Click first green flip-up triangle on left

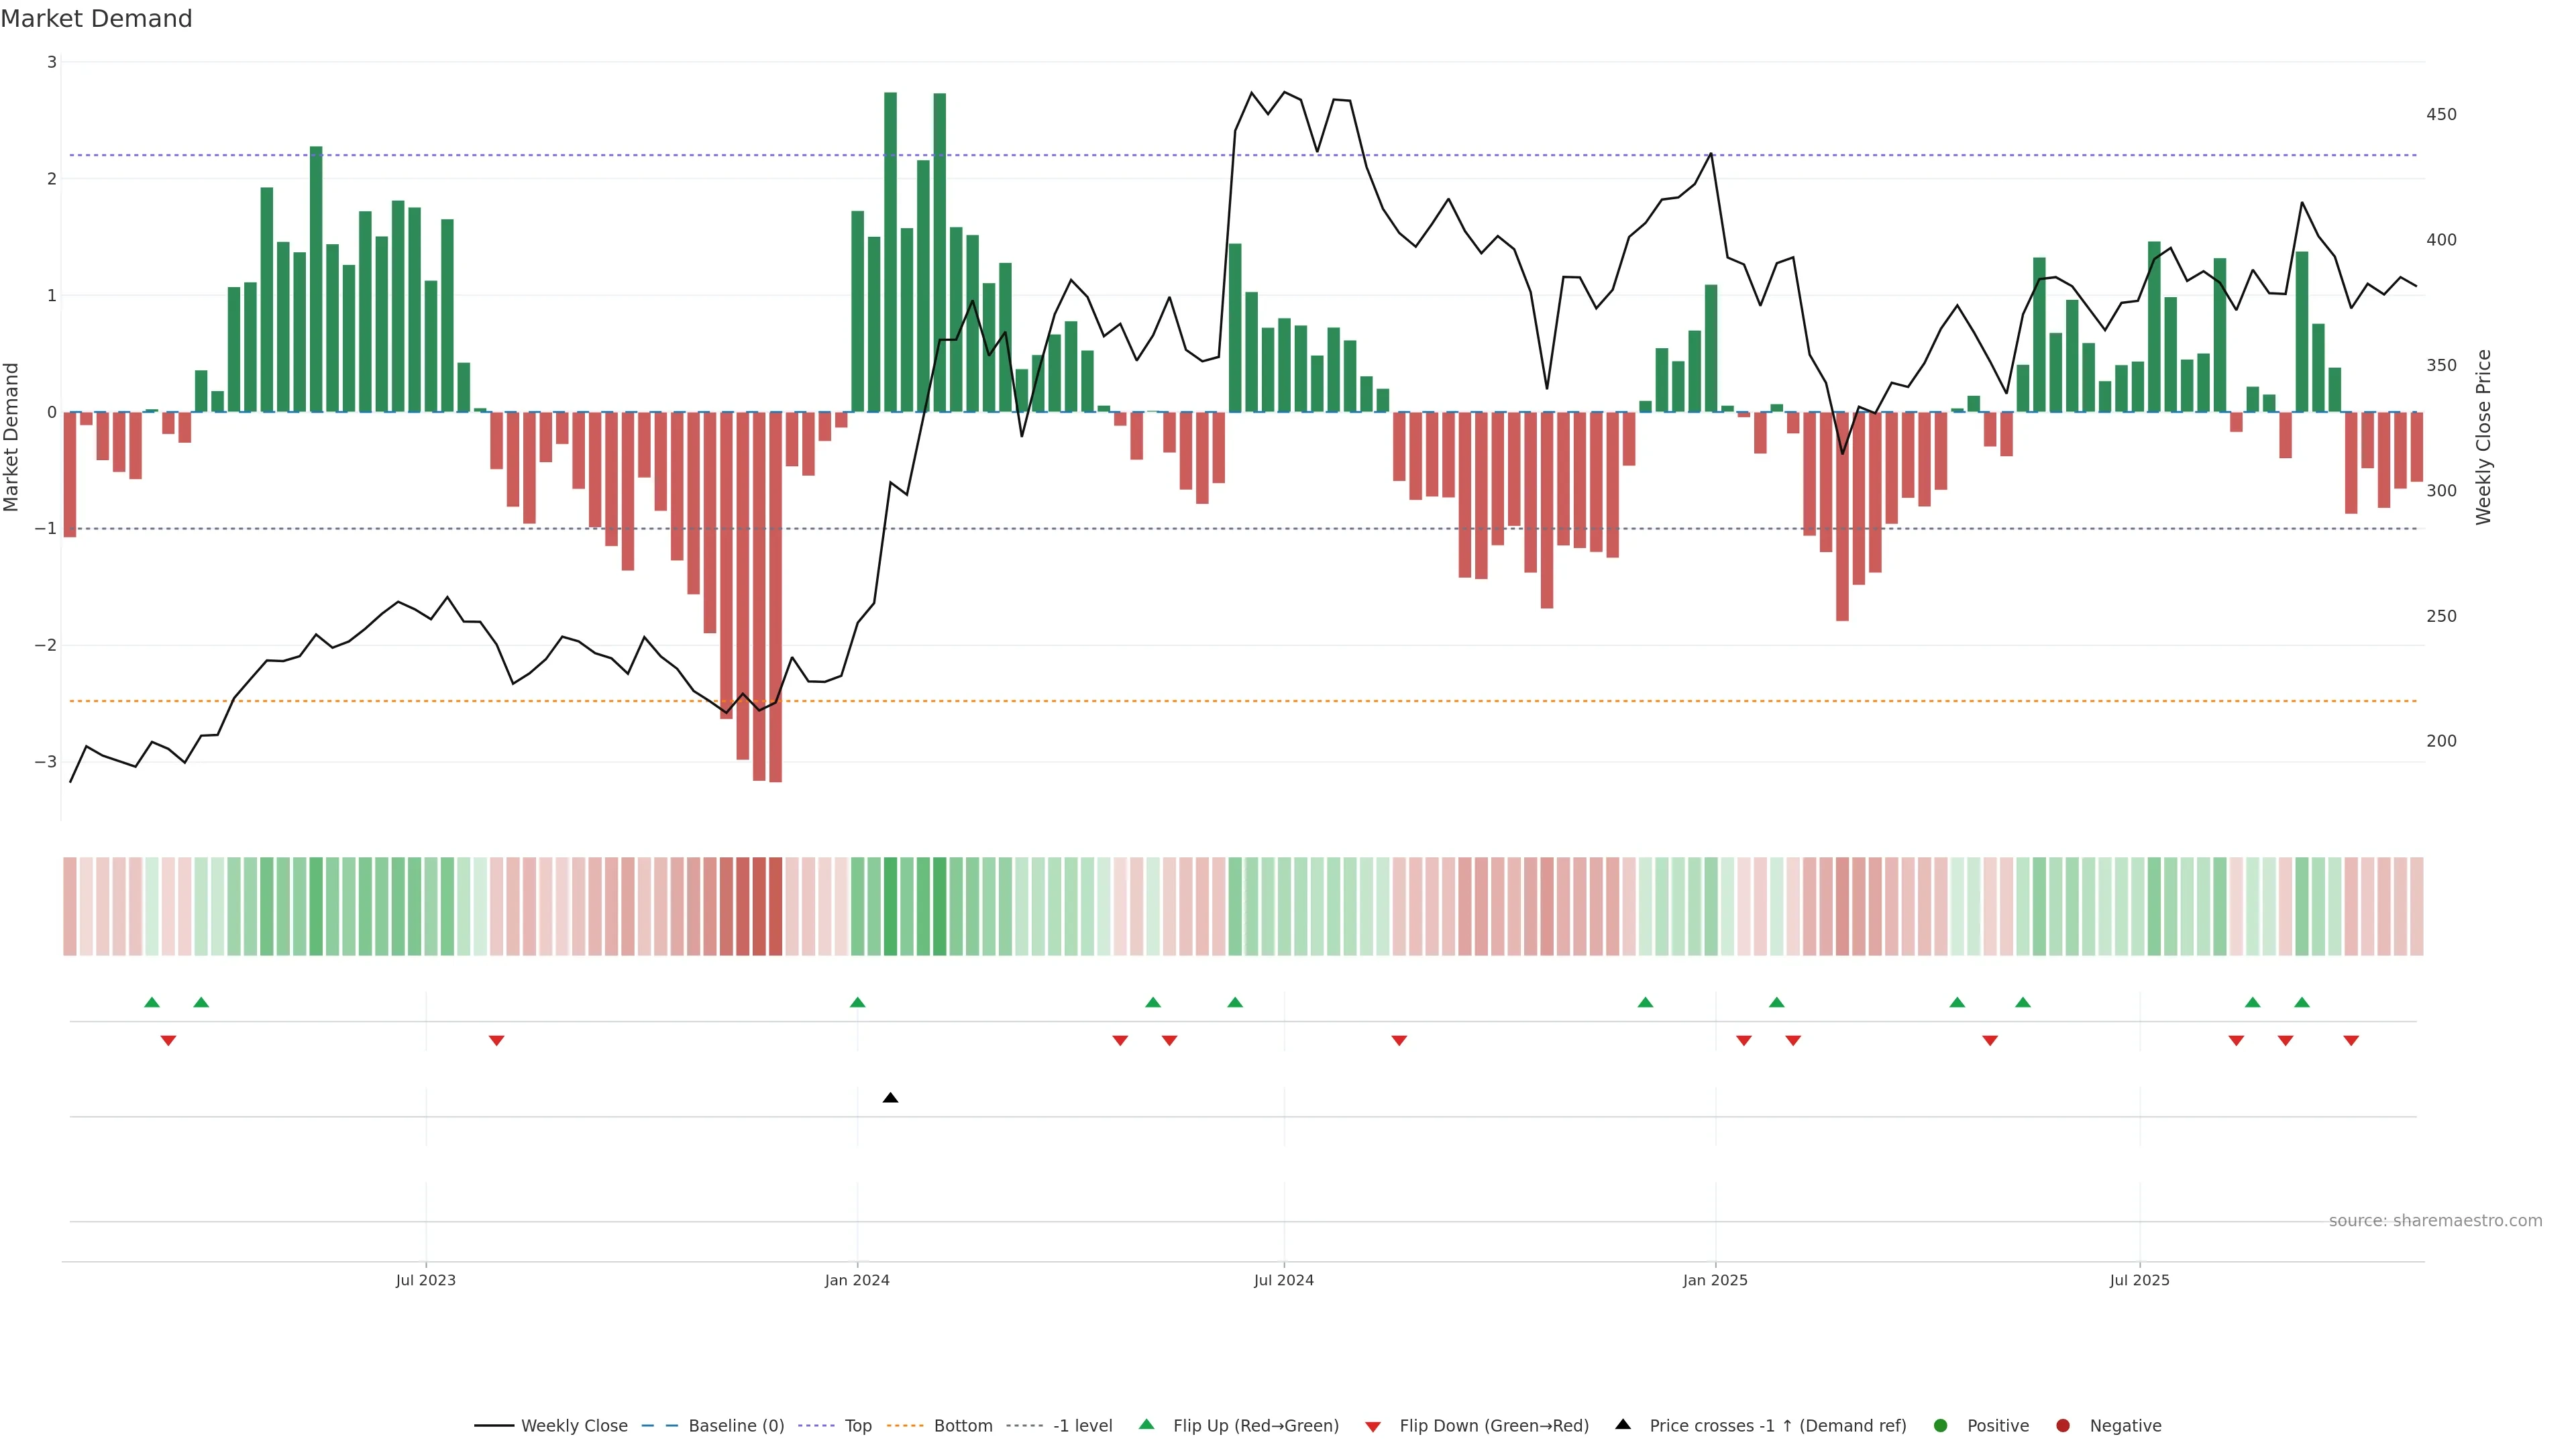(x=152, y=1002)
